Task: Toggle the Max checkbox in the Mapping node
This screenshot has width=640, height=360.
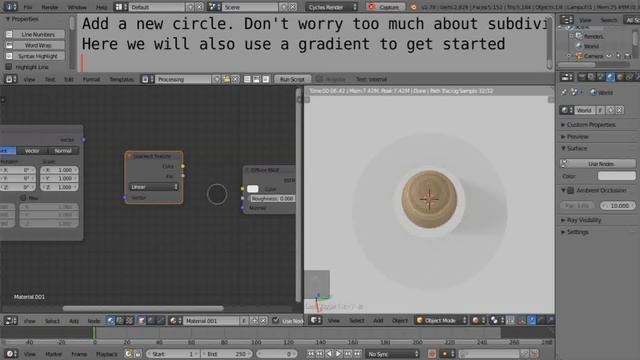Action: click(23, 198)
